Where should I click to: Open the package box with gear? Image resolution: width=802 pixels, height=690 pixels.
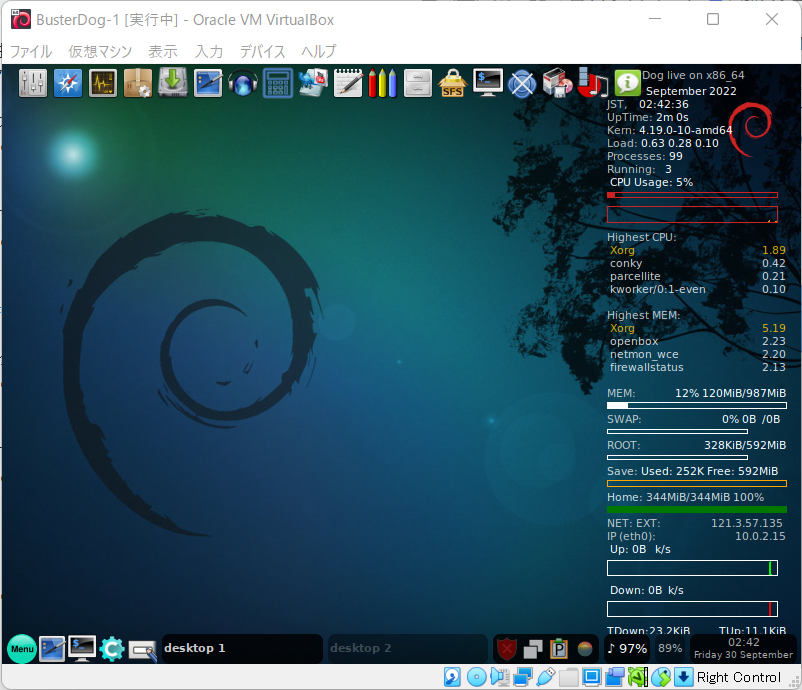click(x=138, y=83)
